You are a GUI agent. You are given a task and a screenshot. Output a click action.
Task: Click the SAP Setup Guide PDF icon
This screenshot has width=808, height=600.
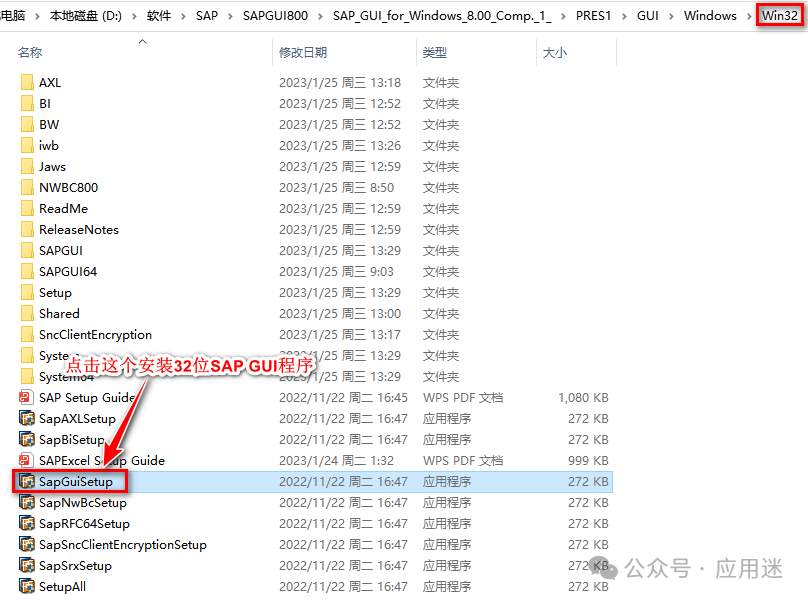[x=26, y=397]
